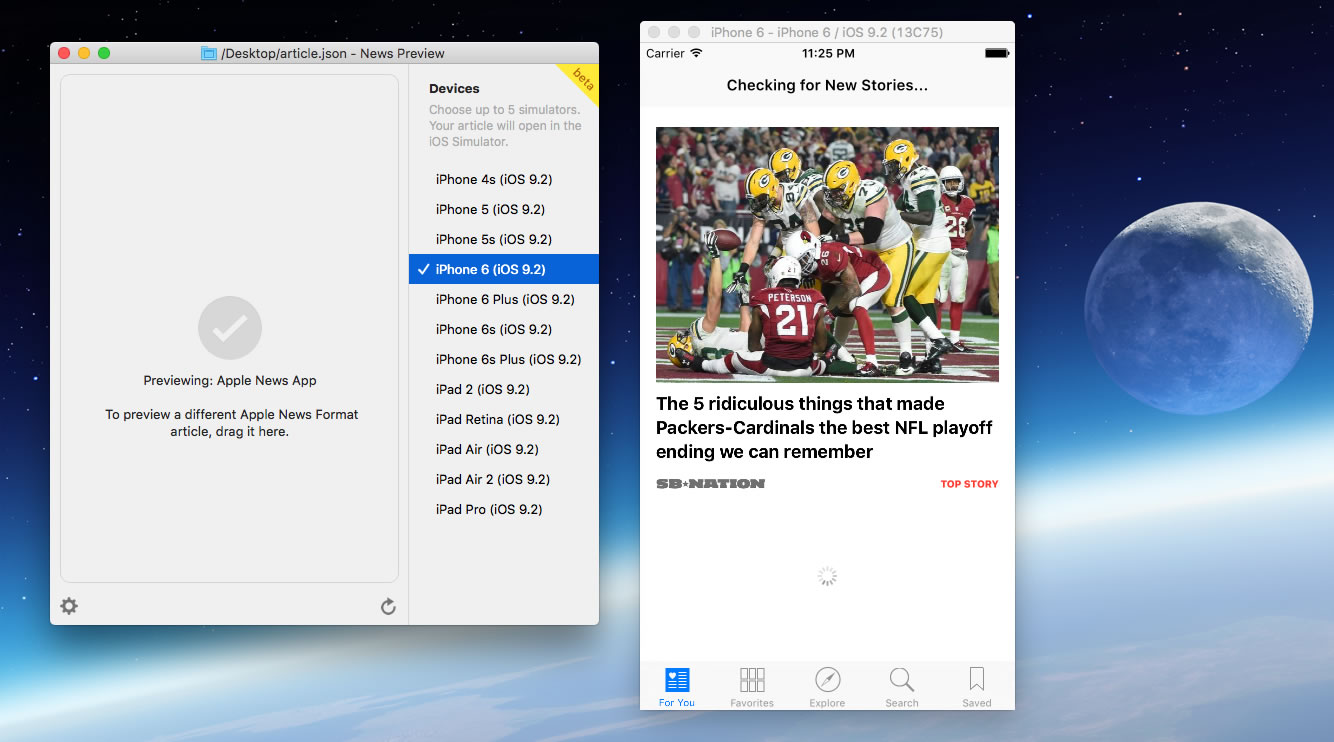1334x742 pixels.
Task: Close the News Preview window
Action: coord(64,53)
